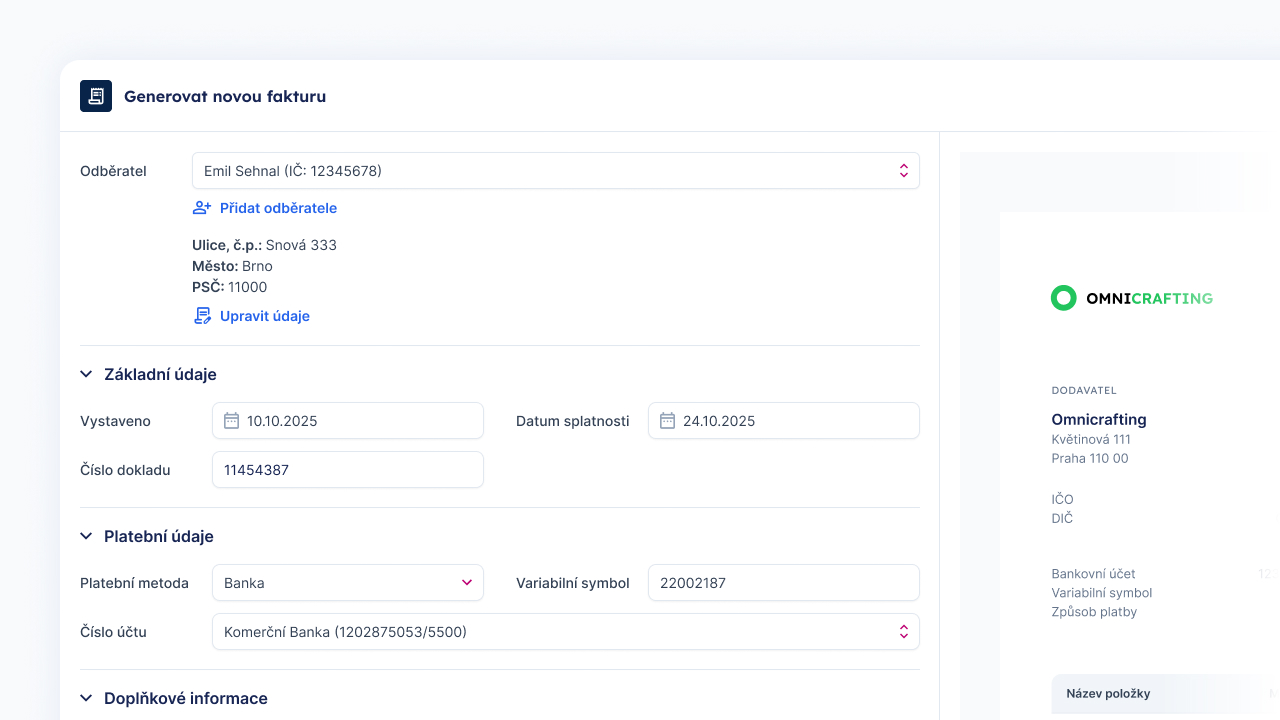This screenshot has height=720, width=1280.
Task: Click into the Variabilní symbol input field
Action: 783,583
